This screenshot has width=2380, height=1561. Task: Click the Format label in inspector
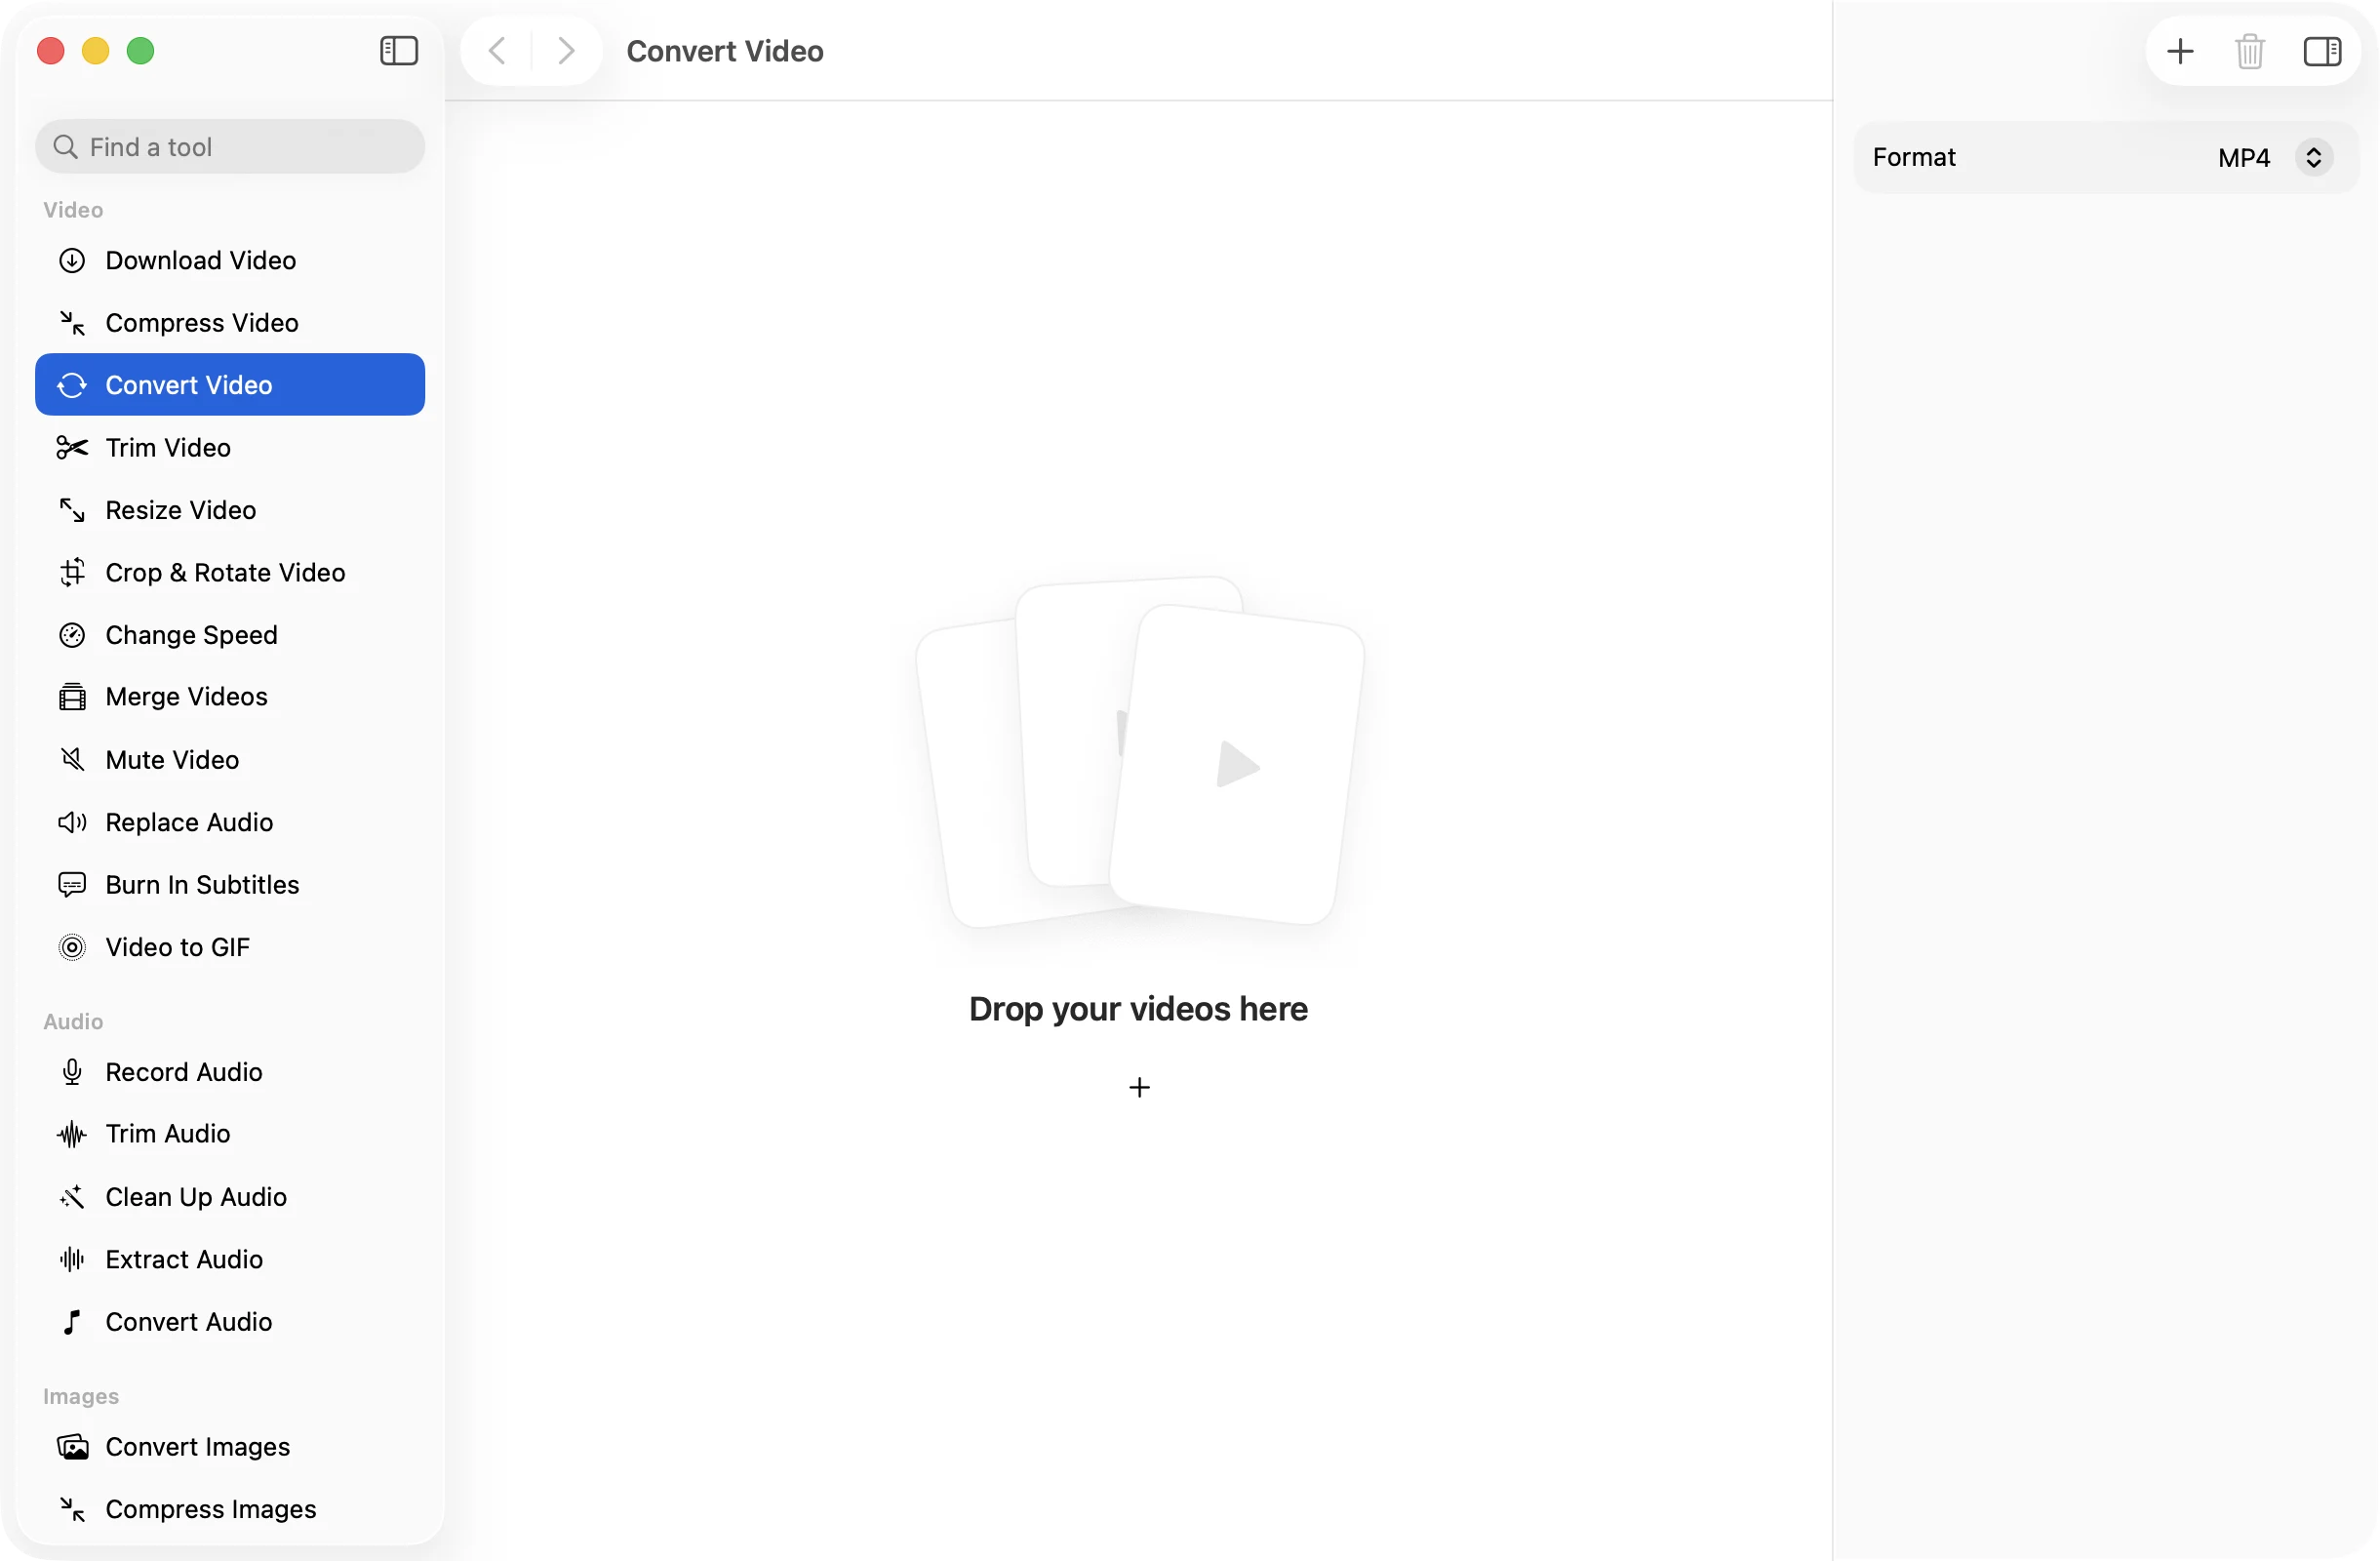click(x=1914, y=157)
